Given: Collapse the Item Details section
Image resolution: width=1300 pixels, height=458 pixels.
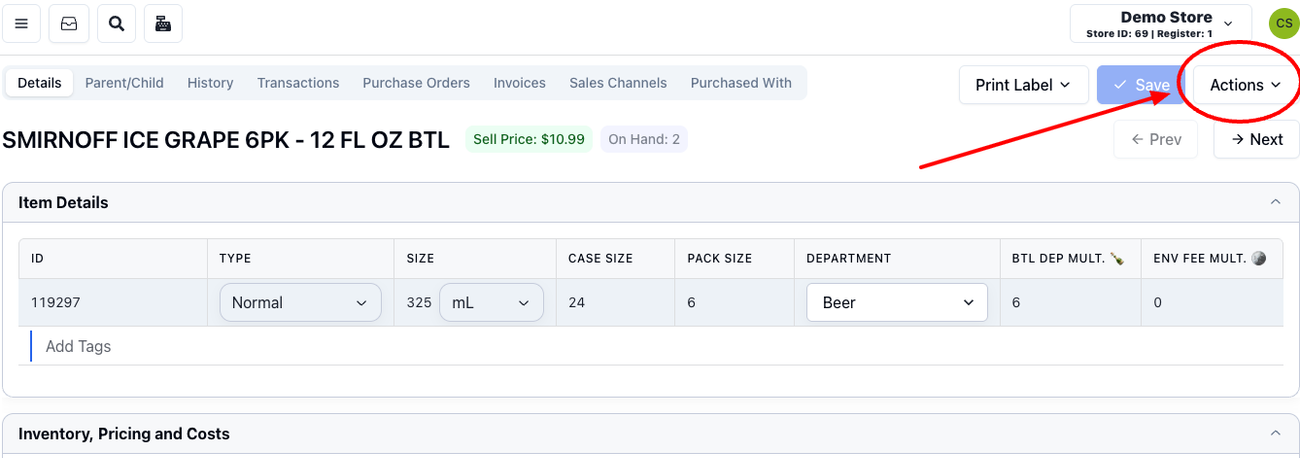Looking at the screenshot, I should 1275,202.
